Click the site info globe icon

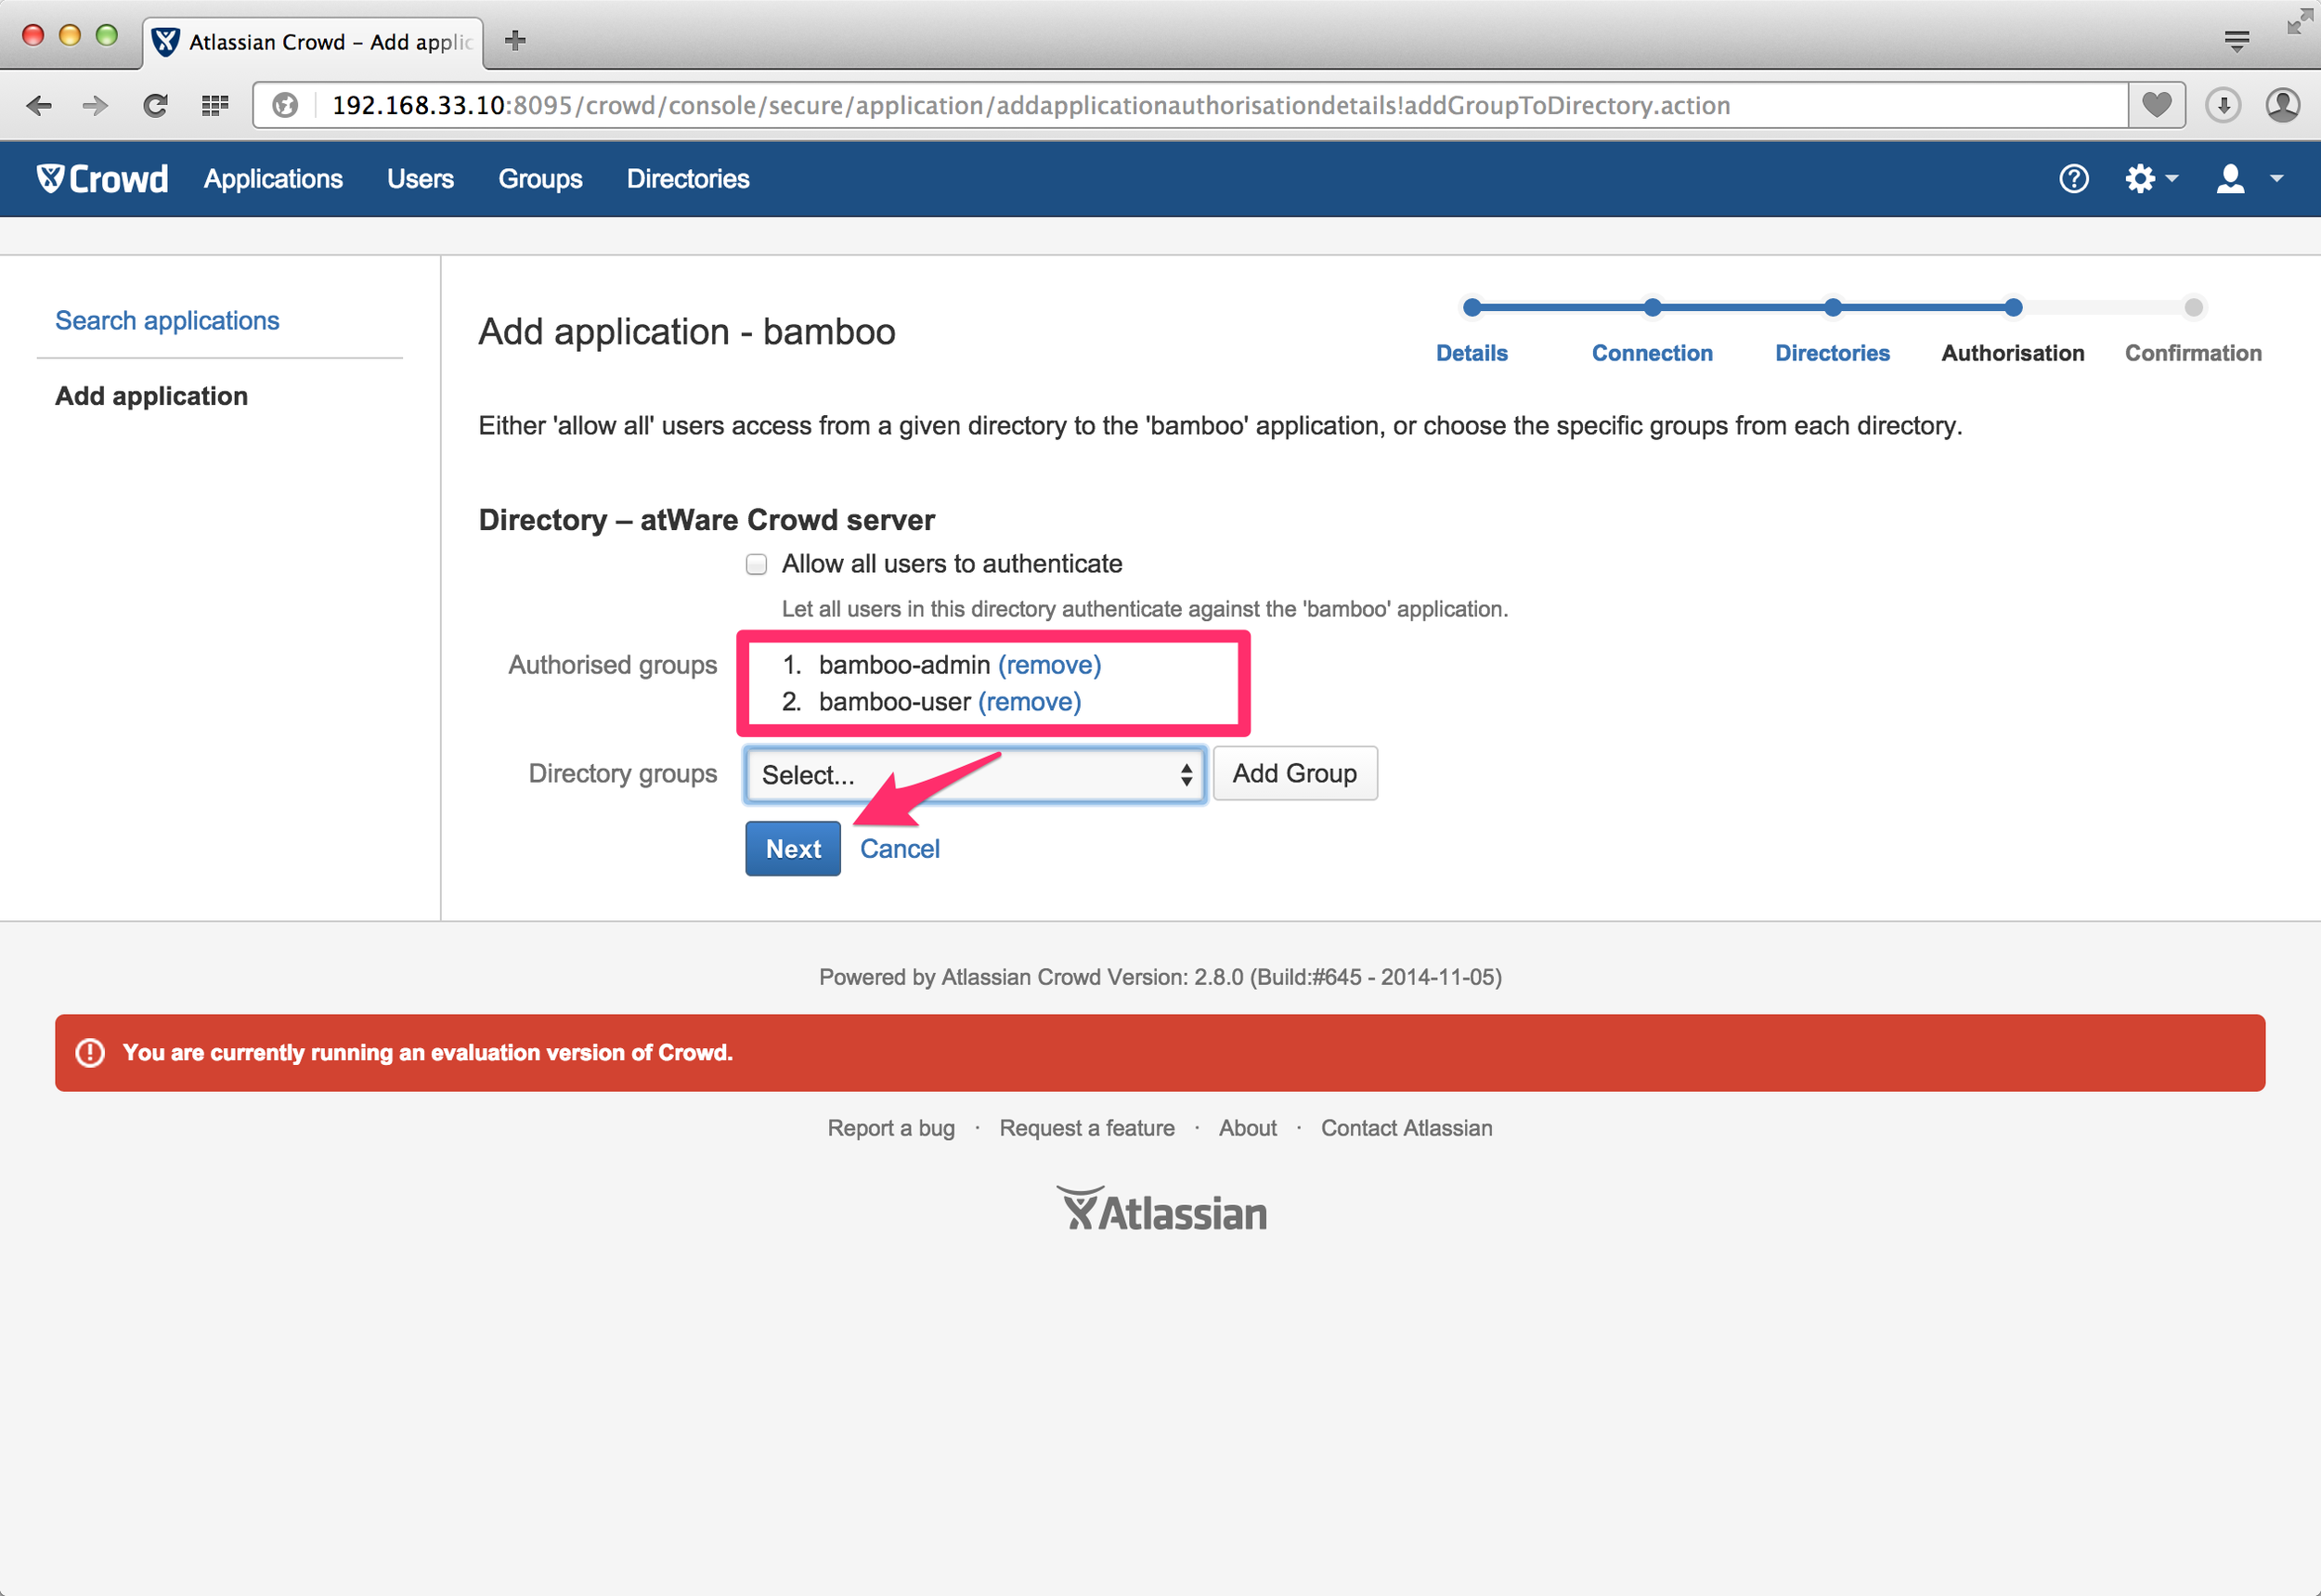[285, 105]
